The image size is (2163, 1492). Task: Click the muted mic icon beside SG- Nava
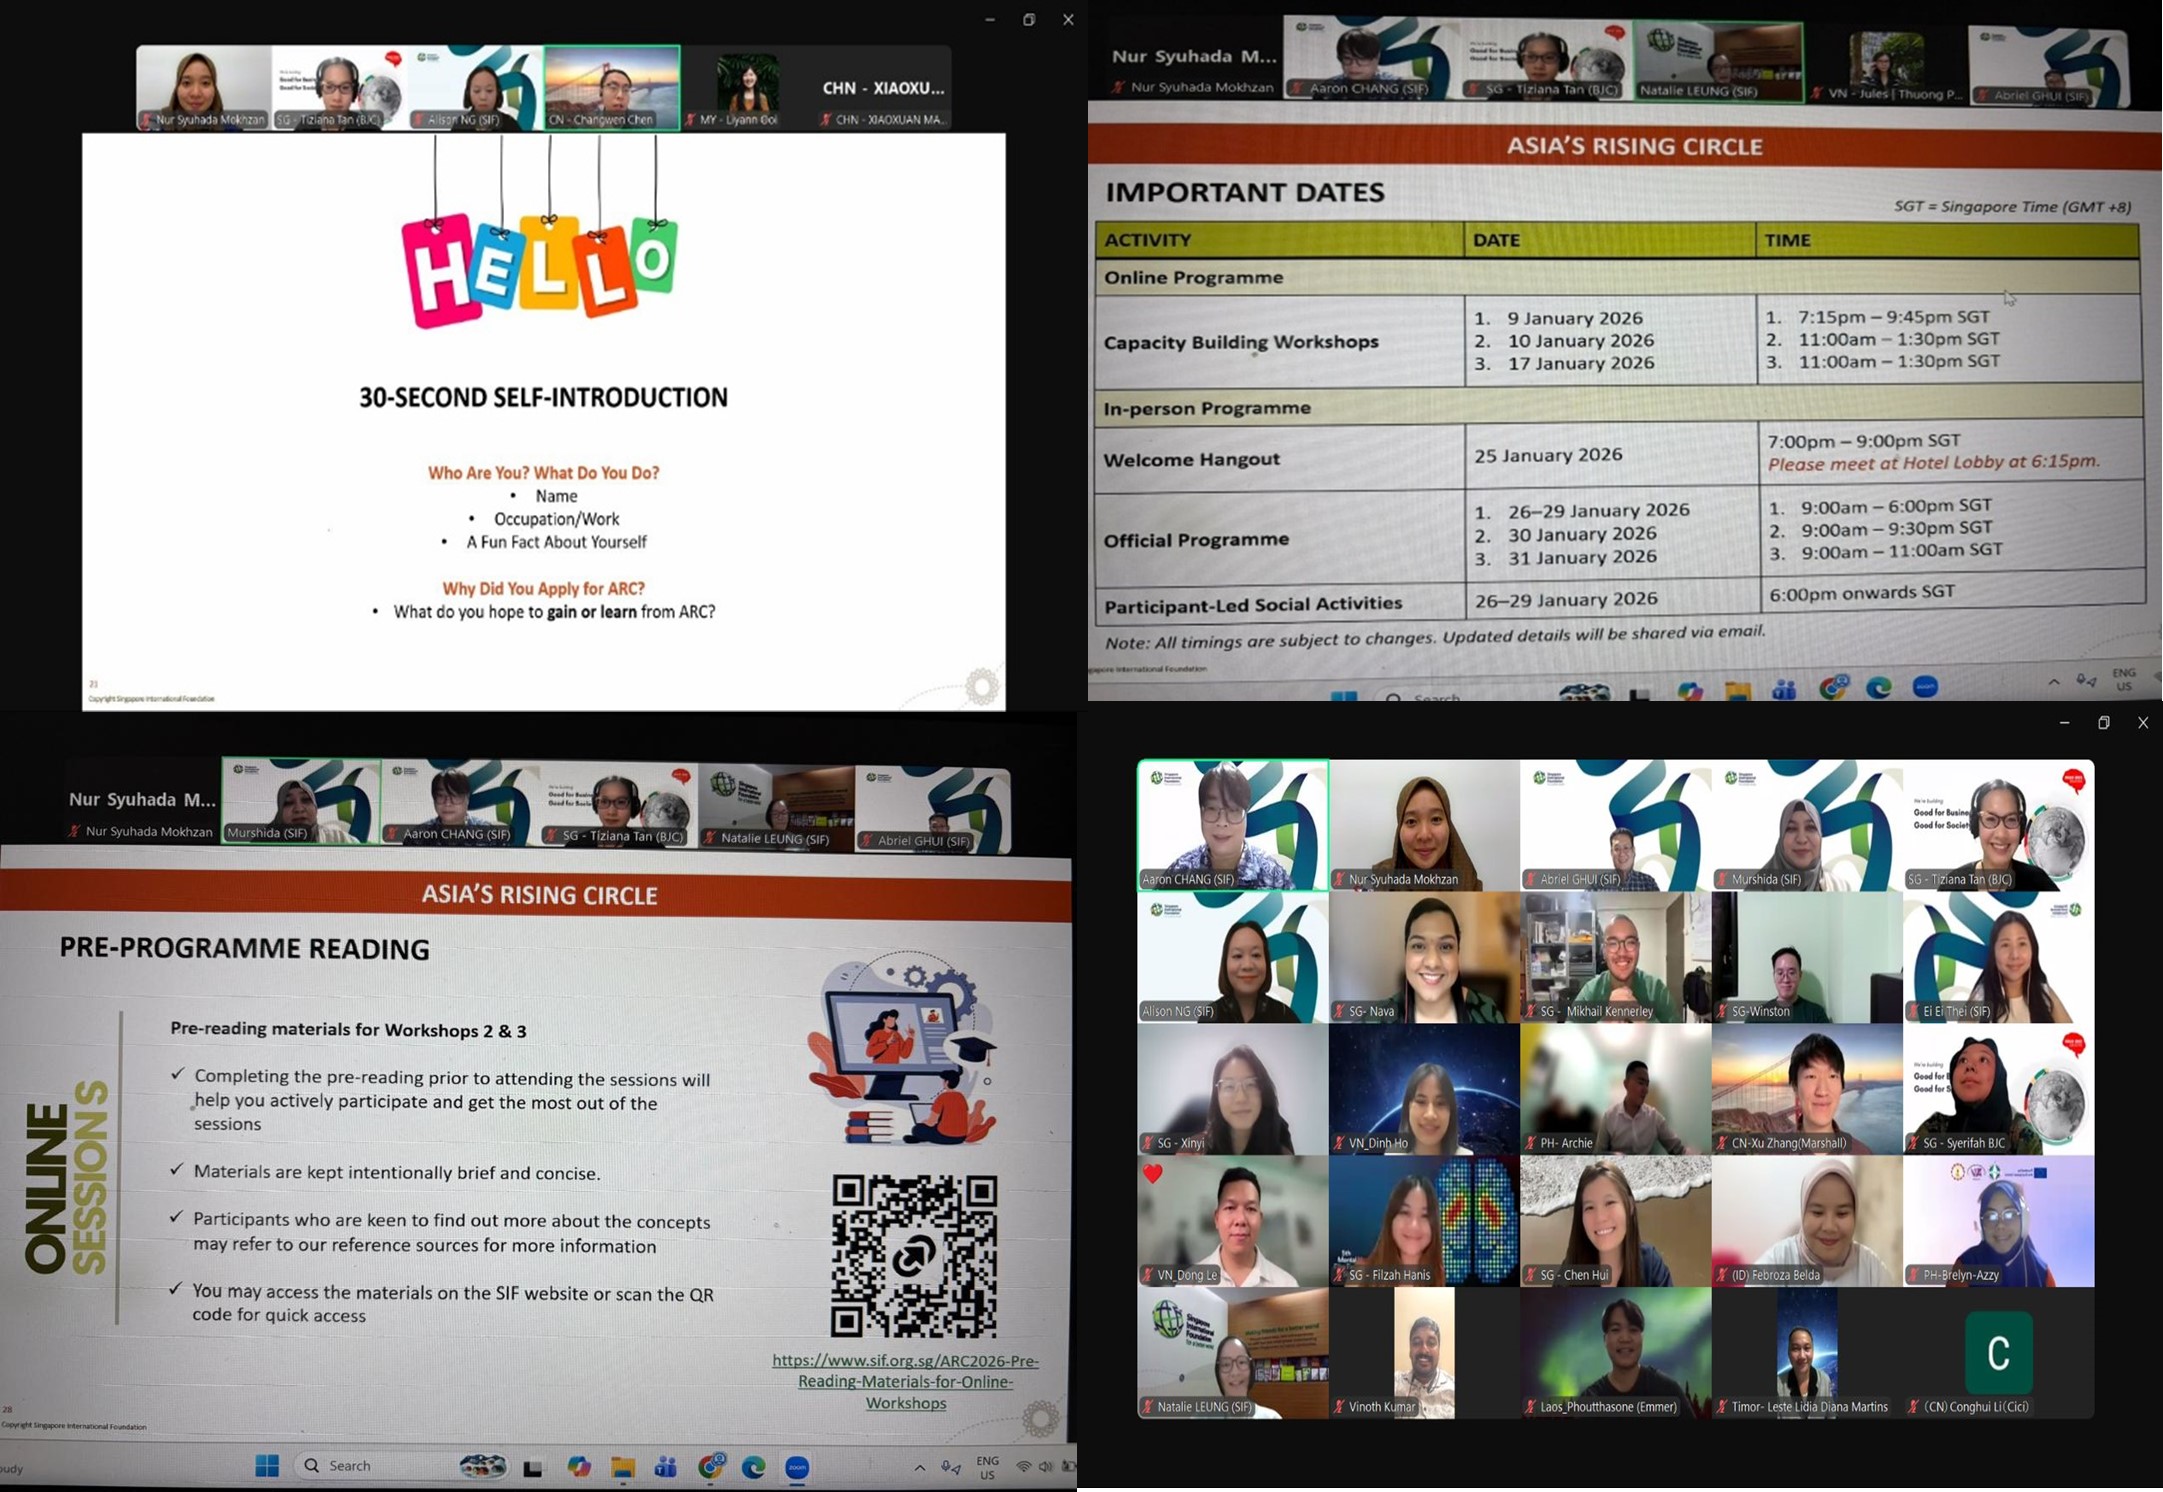pyautogui.click(x=1338, y=1012)
